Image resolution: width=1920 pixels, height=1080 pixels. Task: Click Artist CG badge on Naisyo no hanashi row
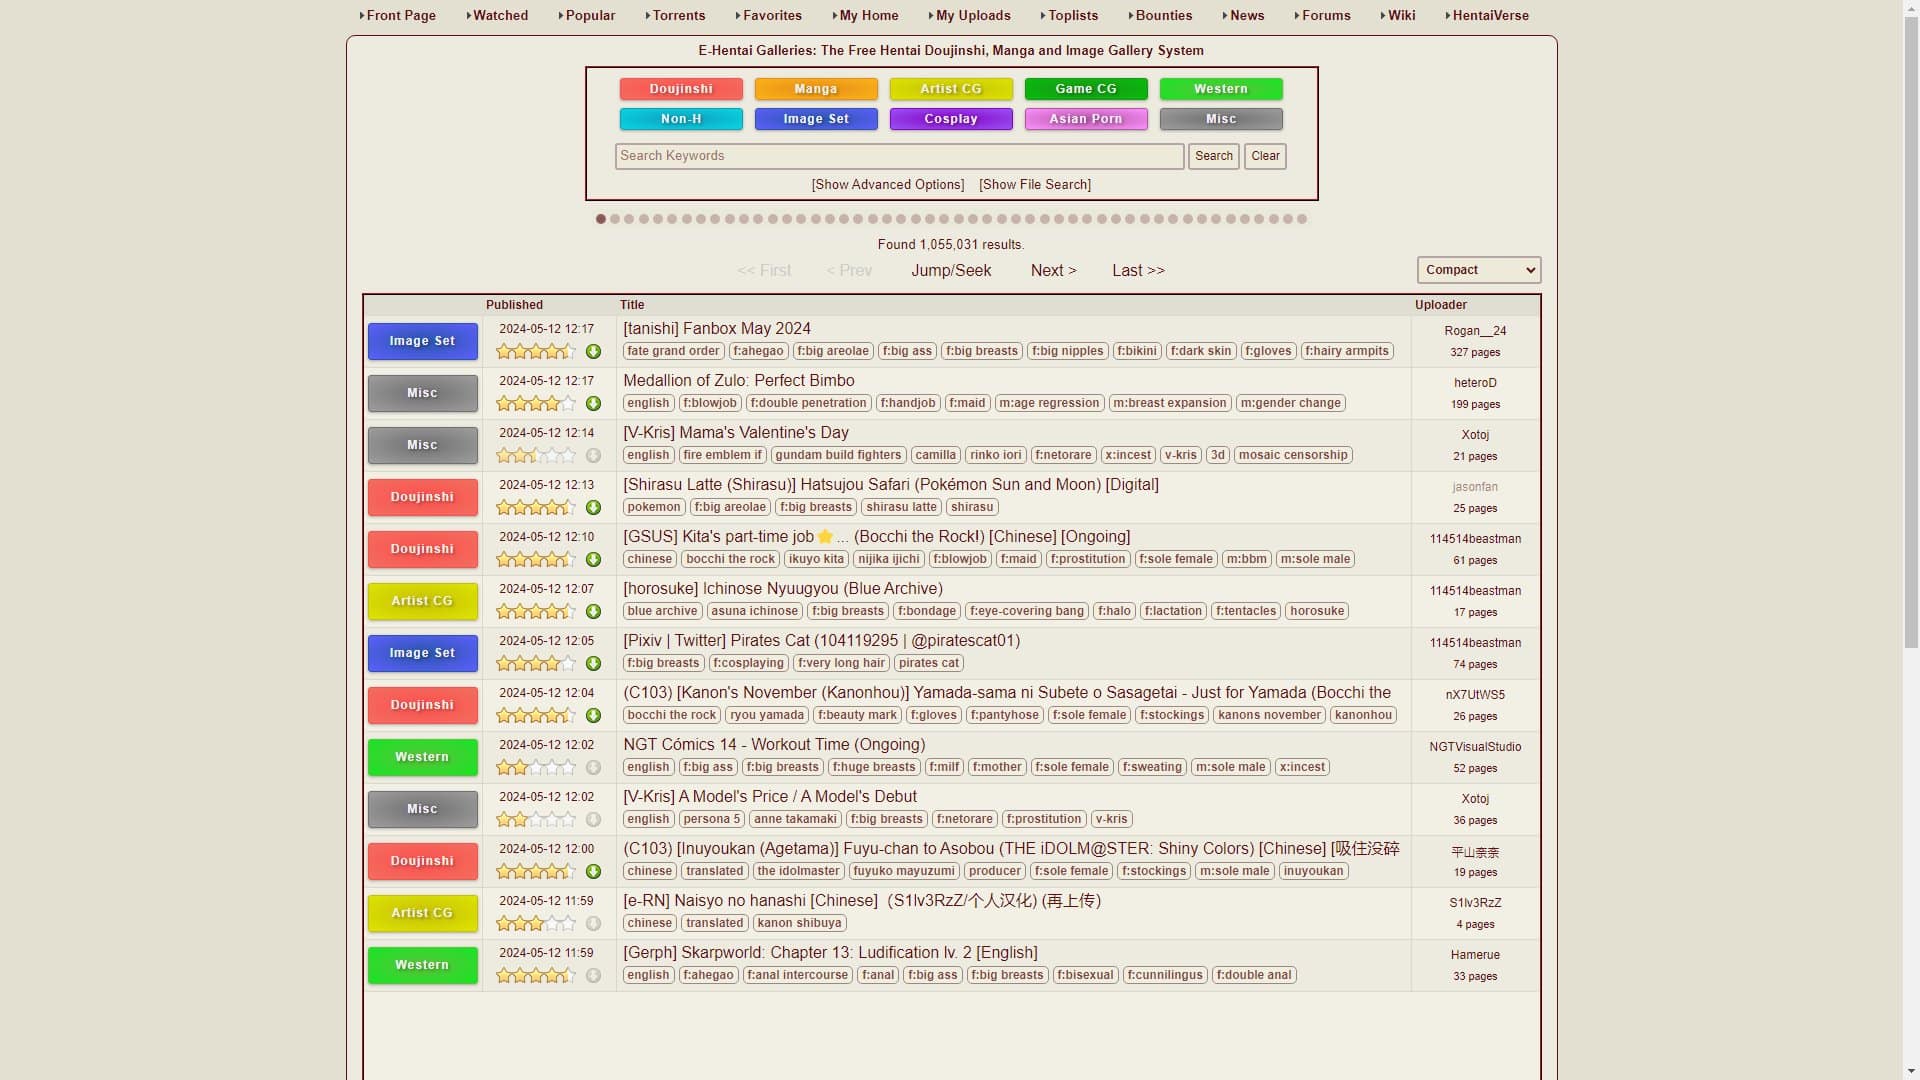tap(422, 913)
